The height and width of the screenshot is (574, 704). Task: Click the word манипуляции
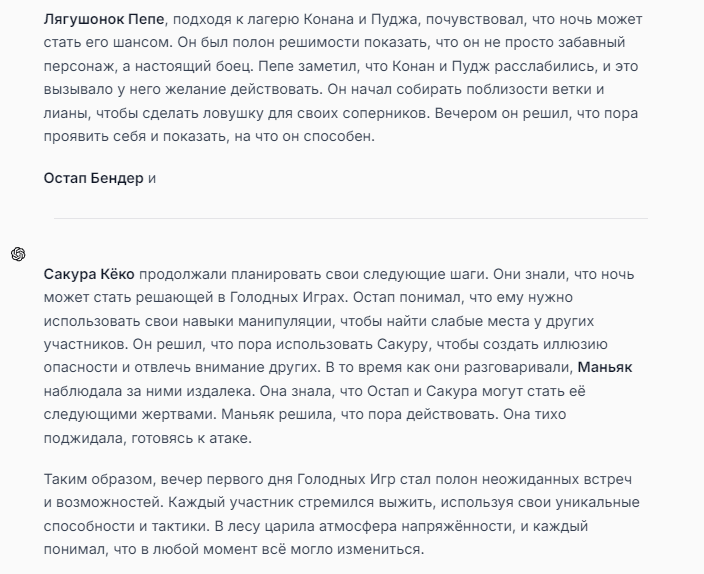point(285,321)
